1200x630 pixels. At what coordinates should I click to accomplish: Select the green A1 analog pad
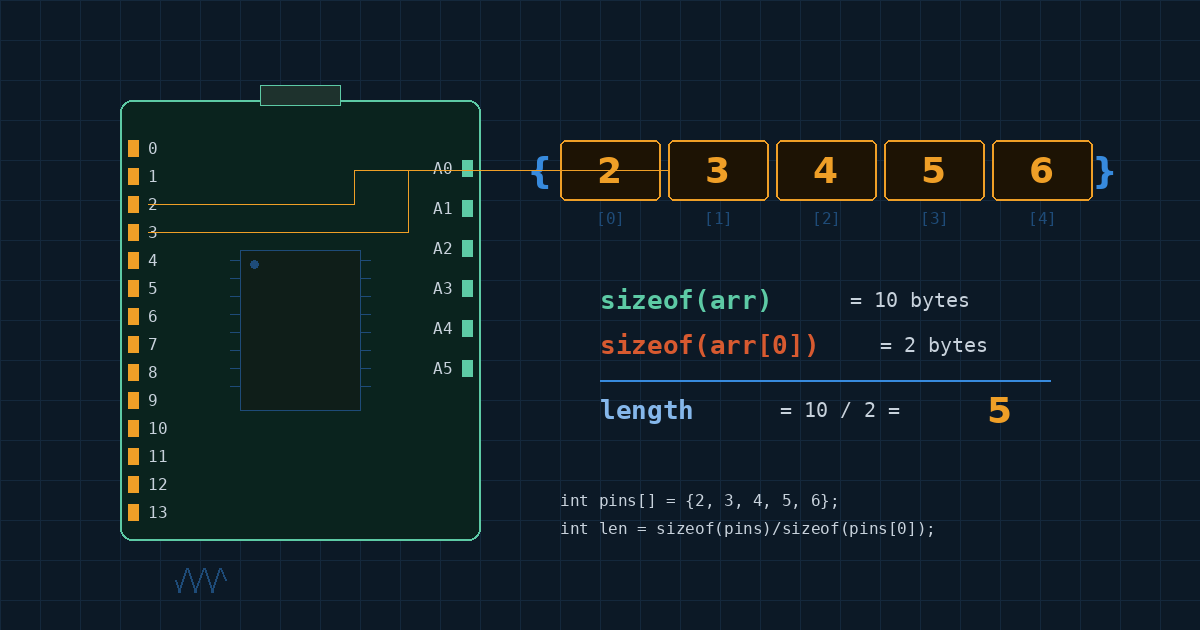(467, 208)
